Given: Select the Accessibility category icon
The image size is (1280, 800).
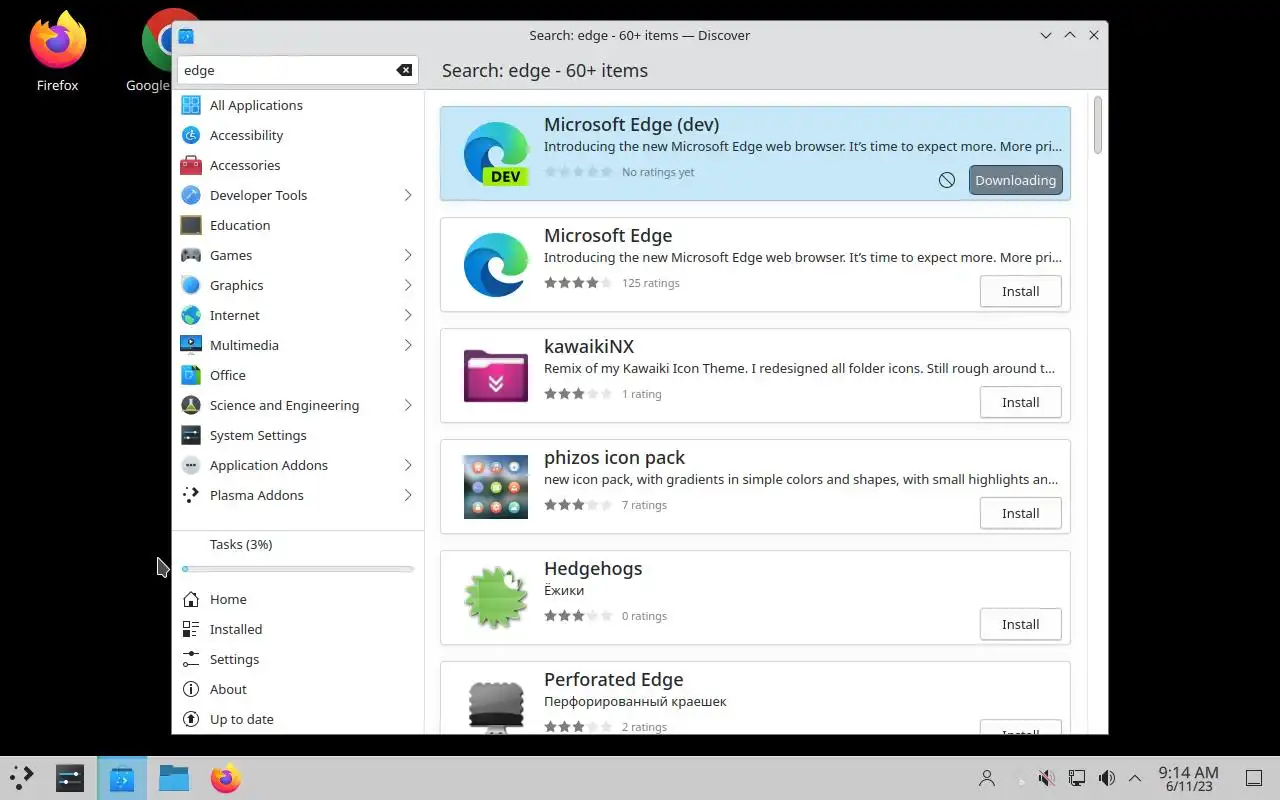Looking at the screenshot, I should tap(191, 135).
